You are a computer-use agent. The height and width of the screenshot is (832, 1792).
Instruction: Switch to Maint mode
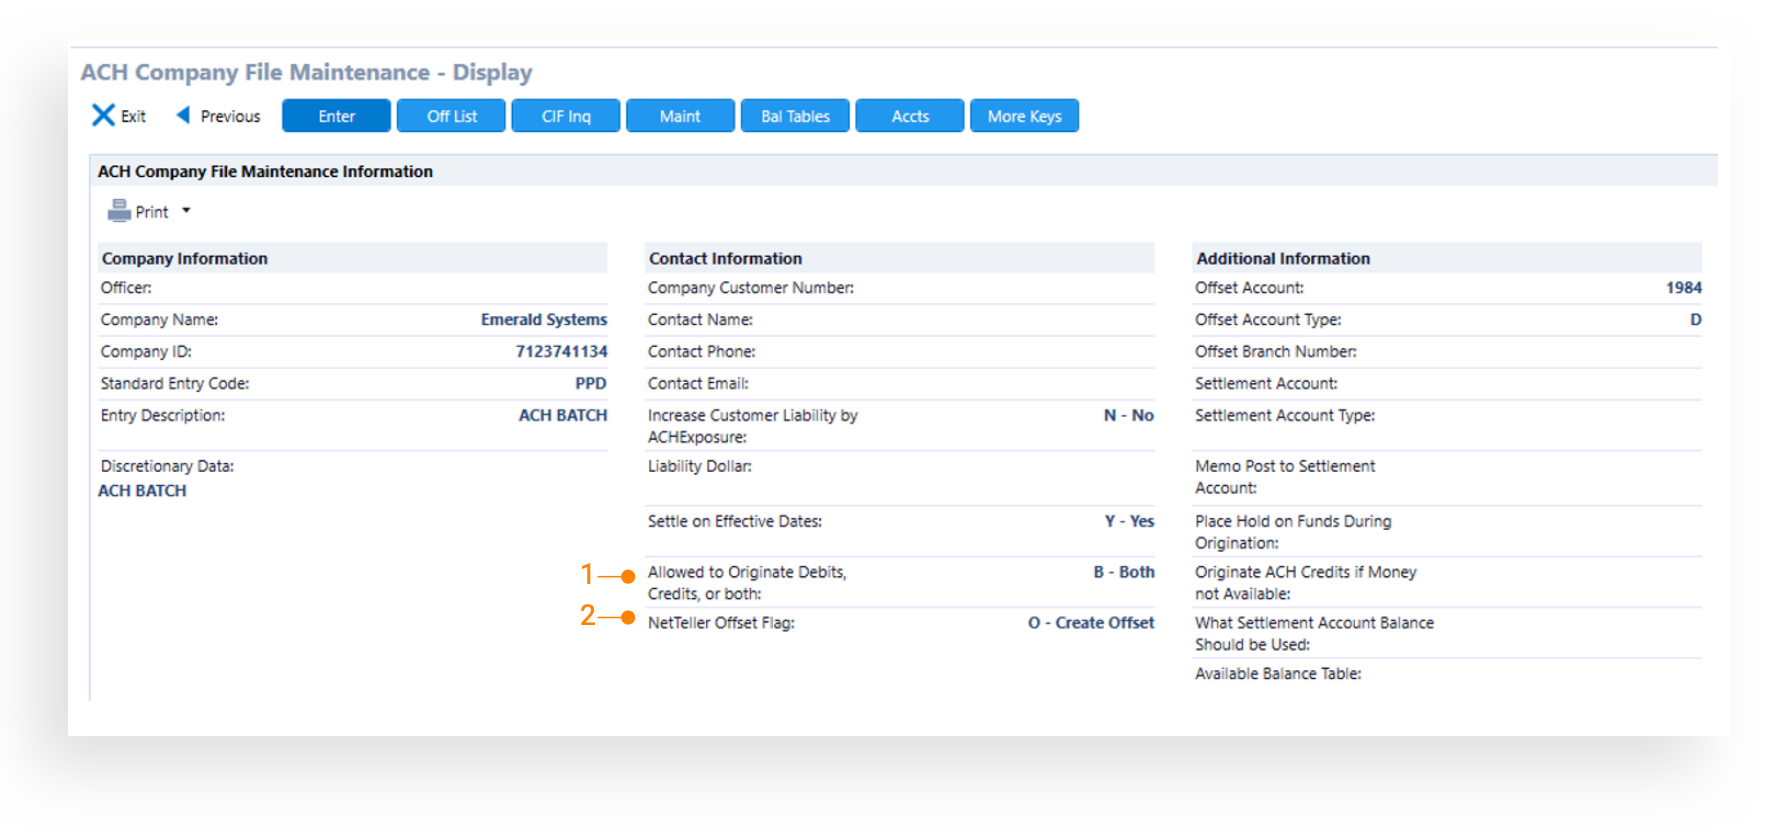click(x=680, y=116)
